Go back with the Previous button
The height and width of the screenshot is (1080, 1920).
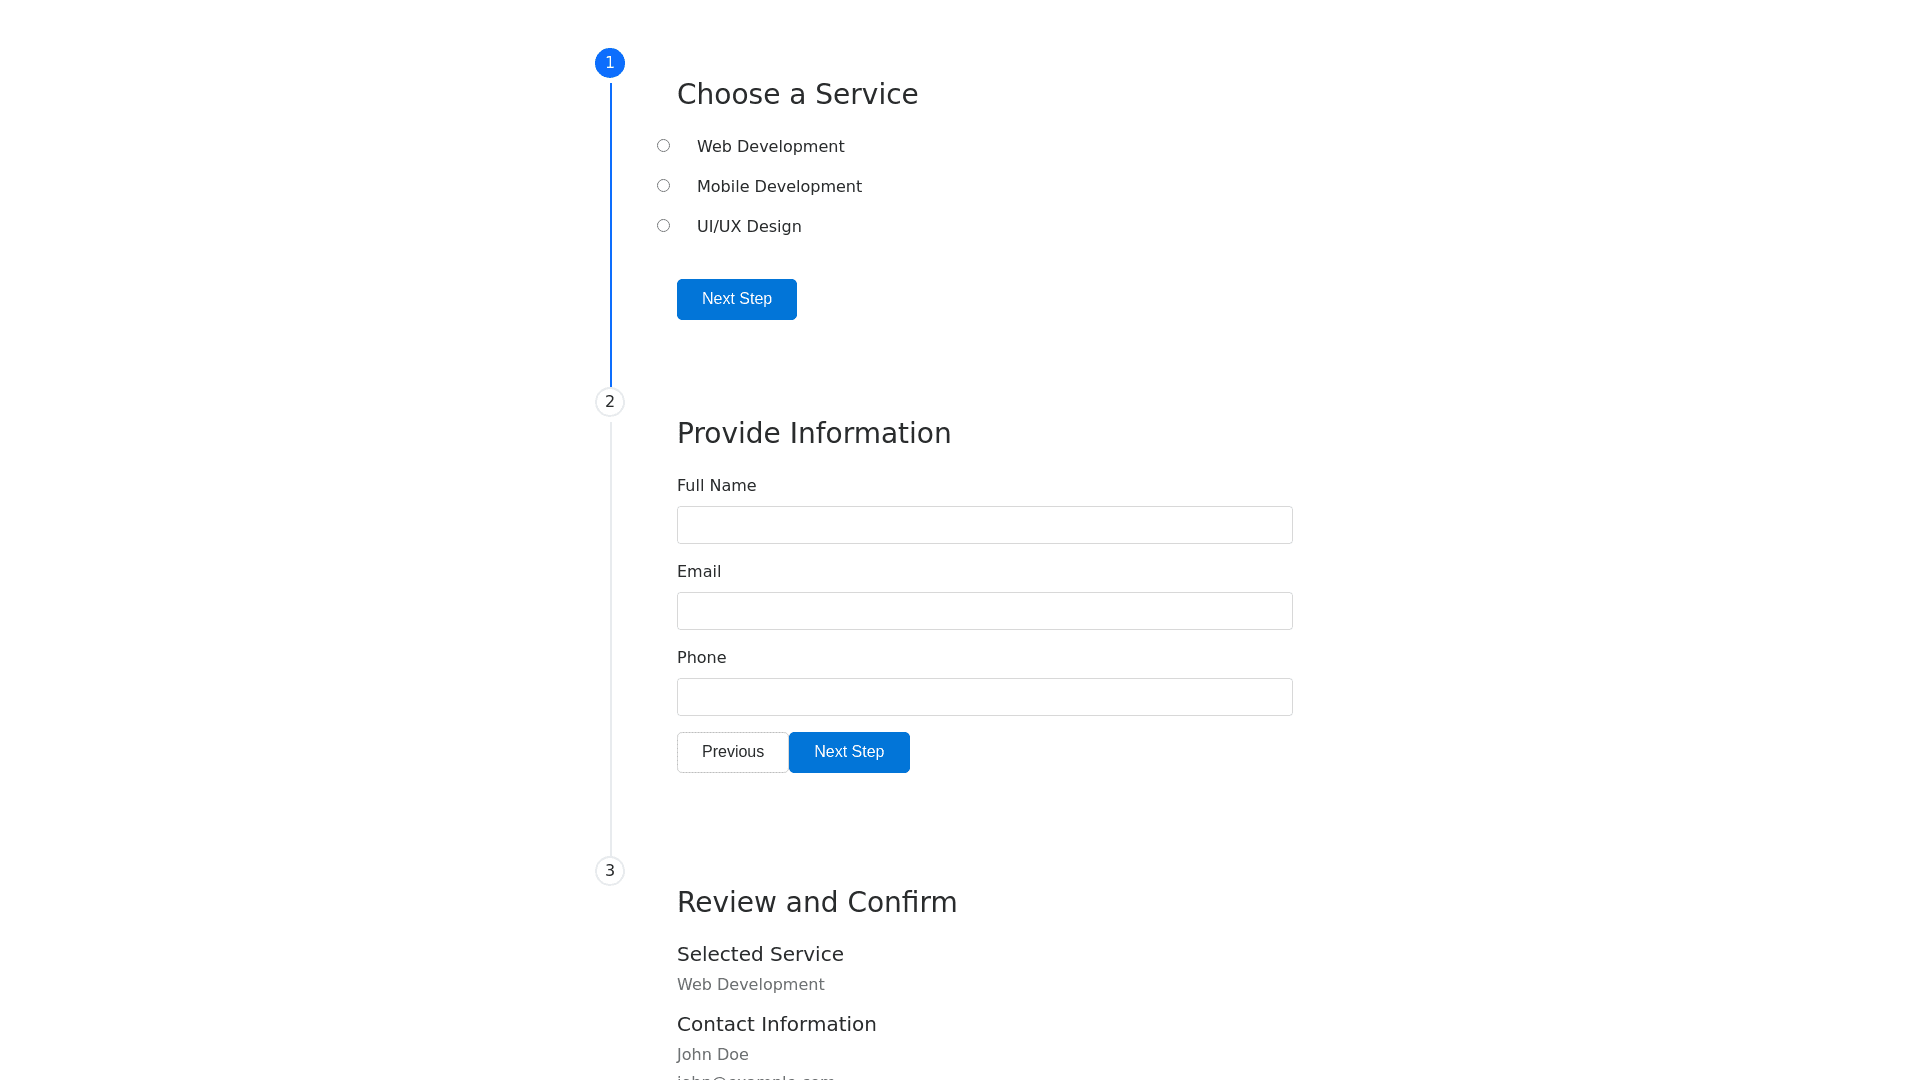pyautogui.click(x=733, y=752)
